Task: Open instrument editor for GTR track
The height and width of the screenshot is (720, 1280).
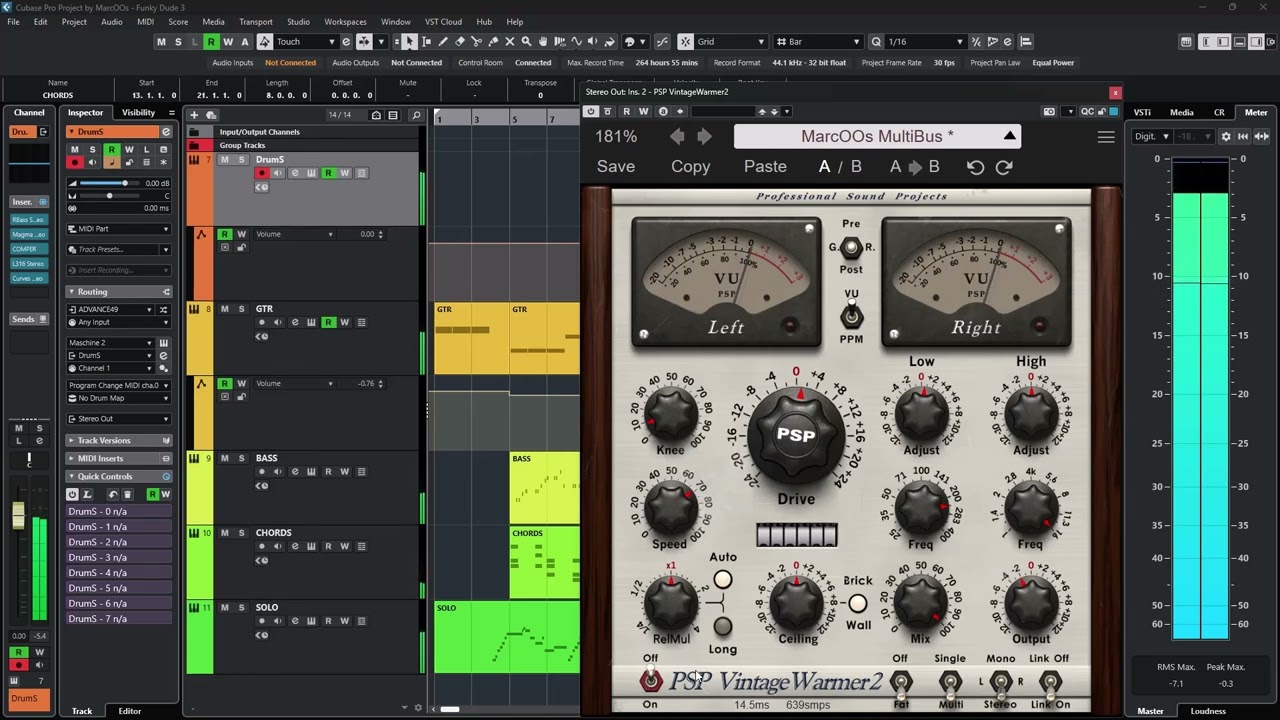Action: (x=311, y=322)
